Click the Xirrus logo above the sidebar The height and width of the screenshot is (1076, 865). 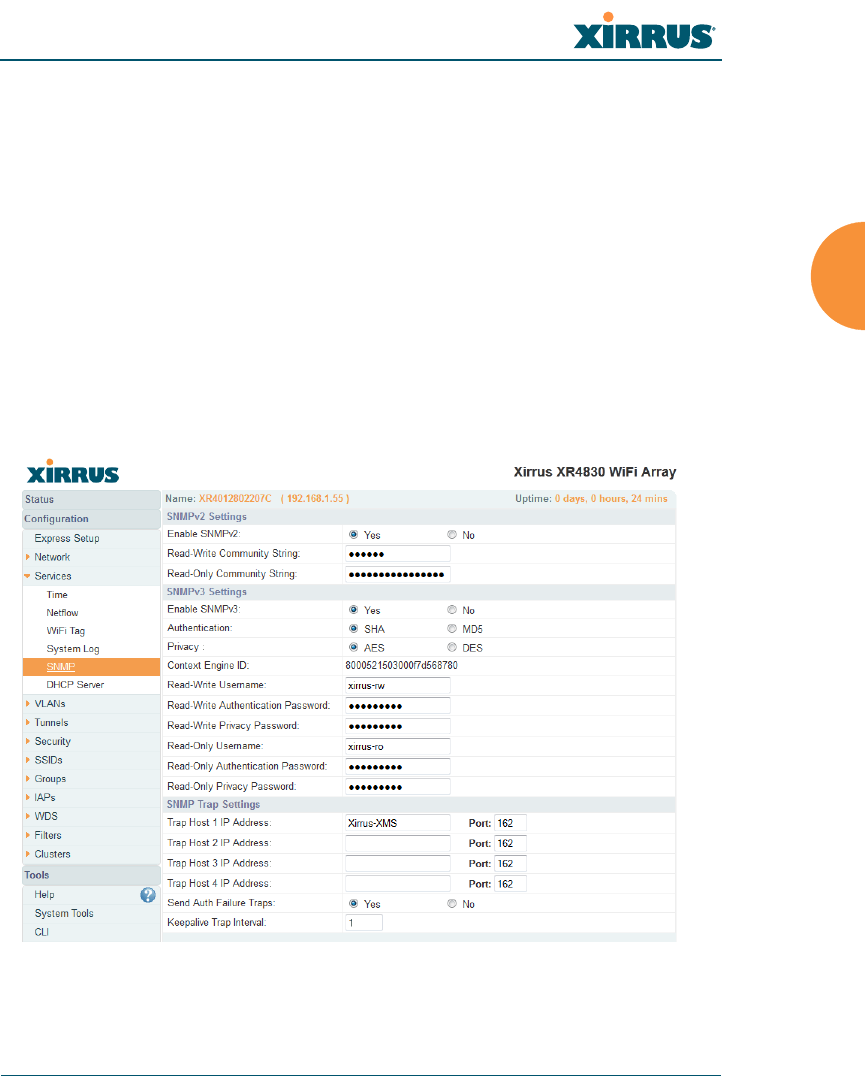point(73,471)
